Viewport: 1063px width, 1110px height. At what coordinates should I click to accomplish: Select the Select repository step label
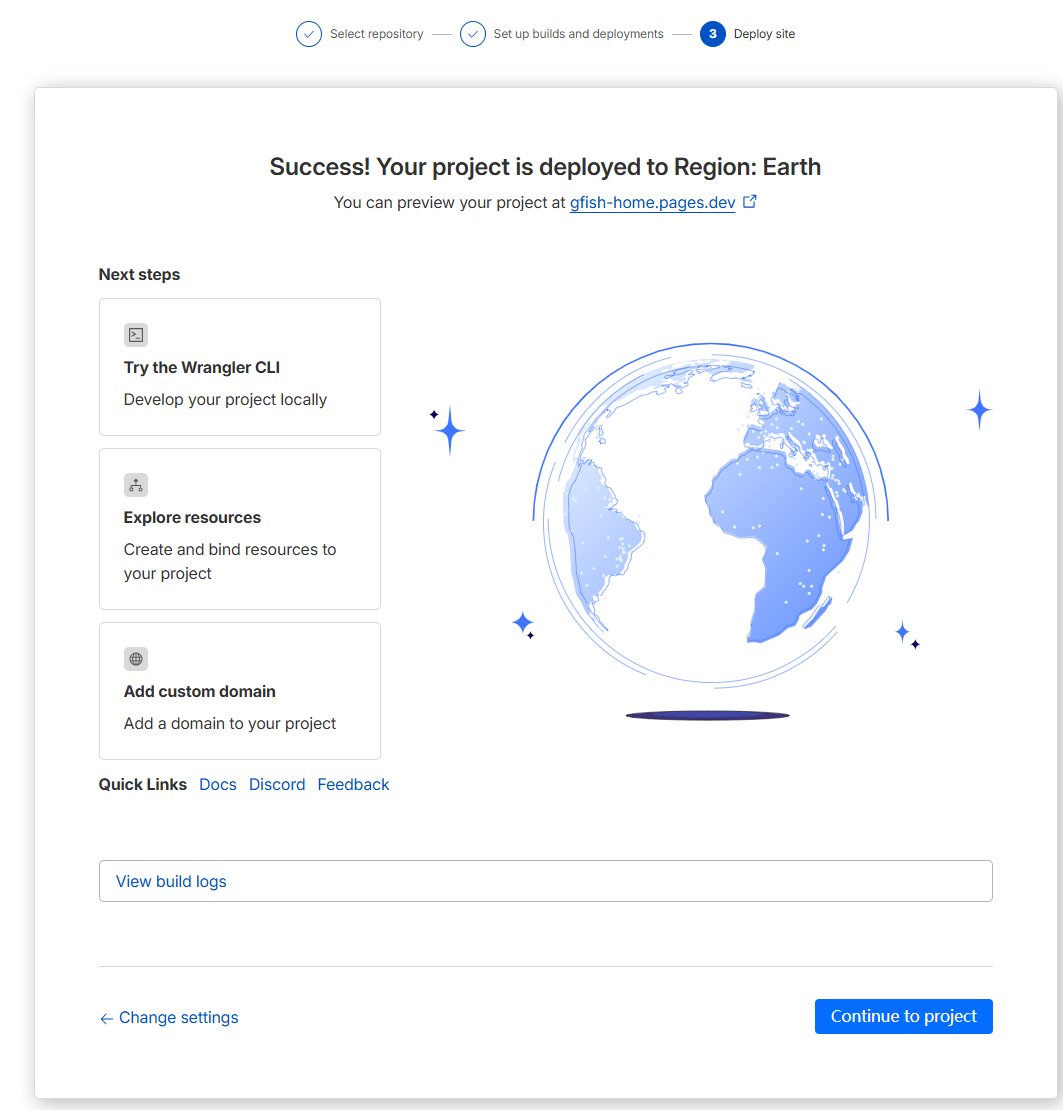tap(376, 34)
